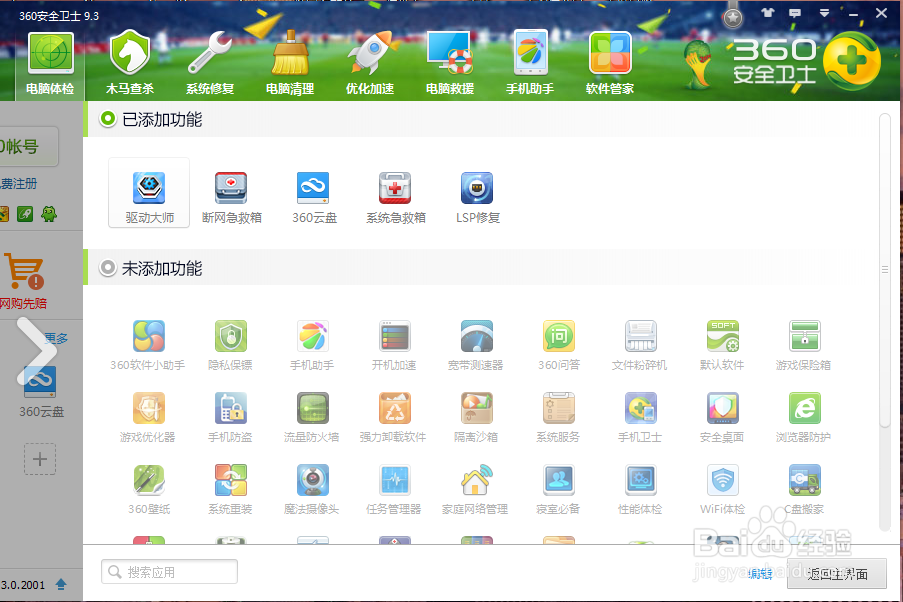This screenshot has height=602, width=903.
Task: Open the main menu dropdown arrow in title bar
Action: click(x=825, y=13)
